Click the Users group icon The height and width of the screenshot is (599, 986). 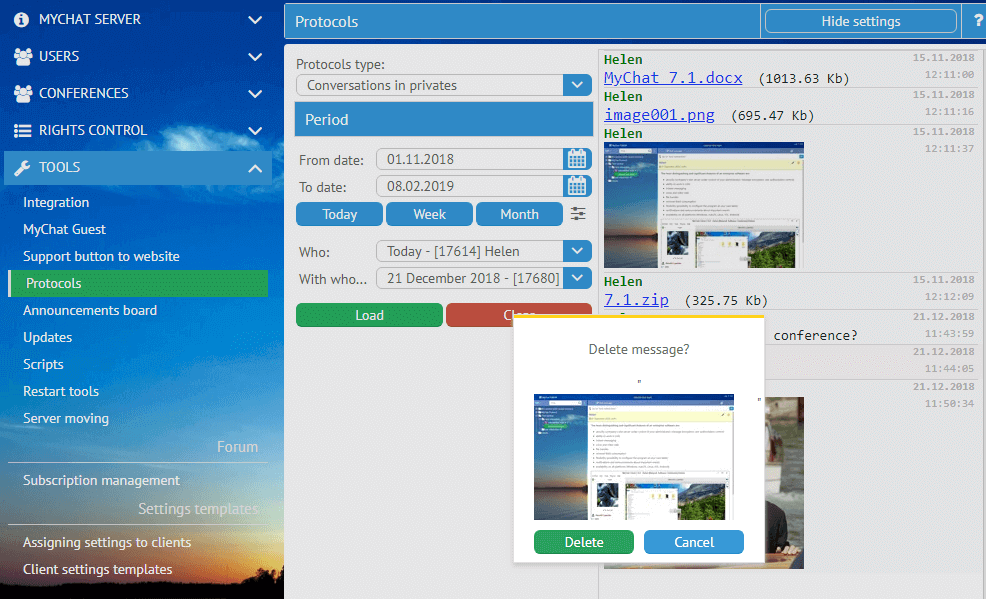tap(23, 57)
